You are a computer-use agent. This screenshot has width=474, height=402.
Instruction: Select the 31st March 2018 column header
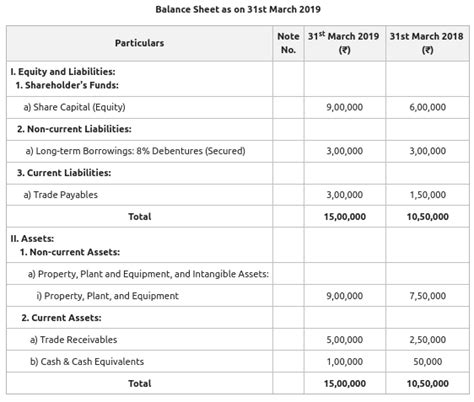click(427, 43)
